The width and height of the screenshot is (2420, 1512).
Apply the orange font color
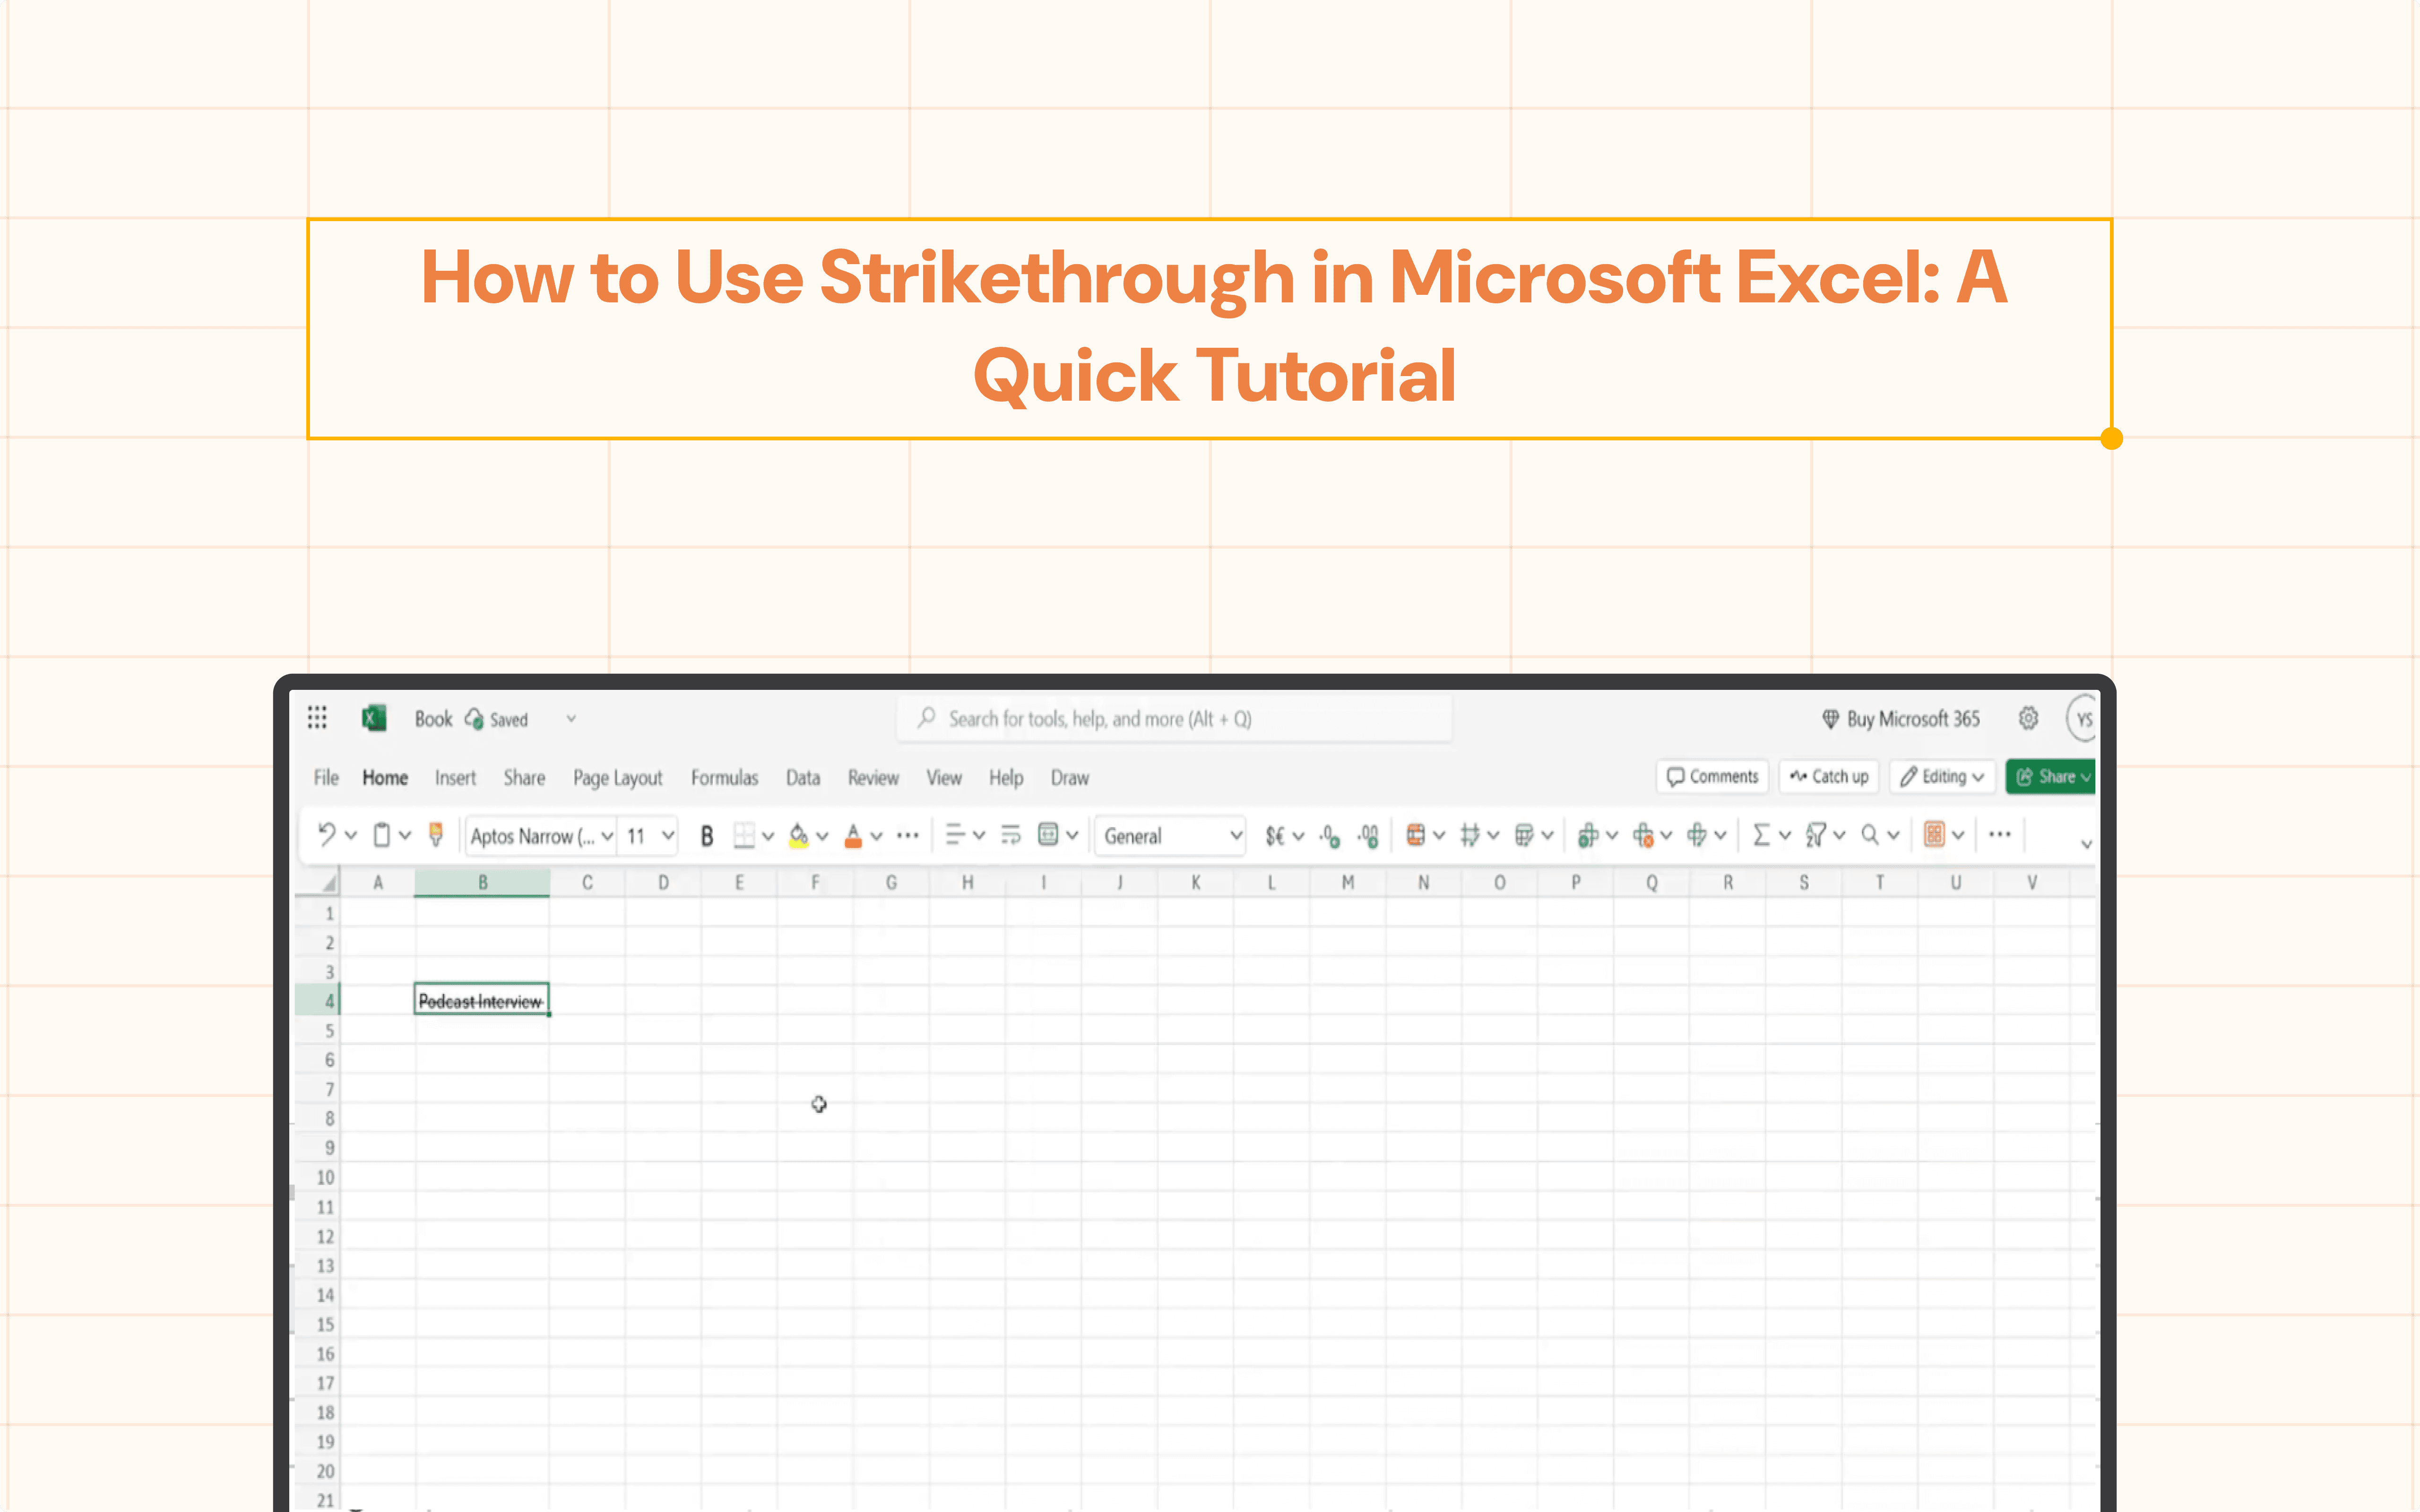click(x=853, y=835)
